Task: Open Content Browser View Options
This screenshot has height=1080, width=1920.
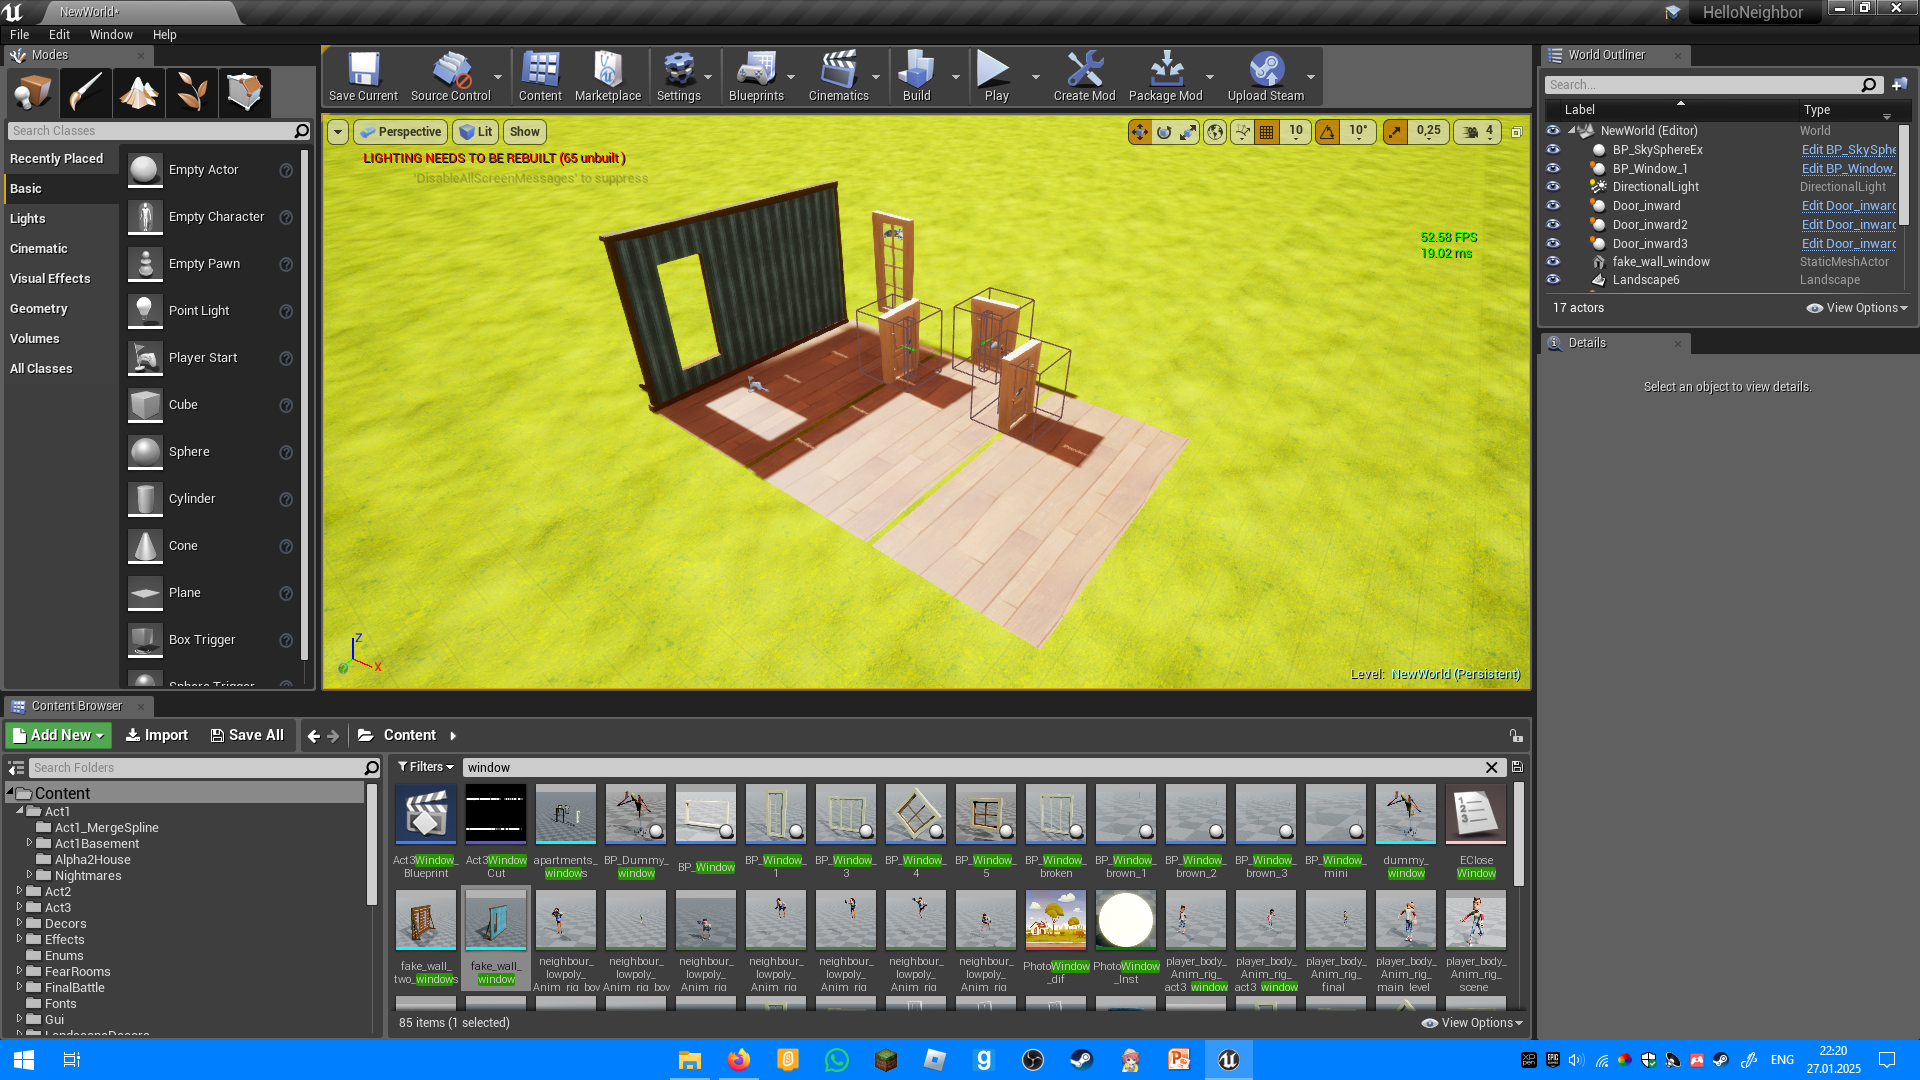Action: click(1472, 1023)
